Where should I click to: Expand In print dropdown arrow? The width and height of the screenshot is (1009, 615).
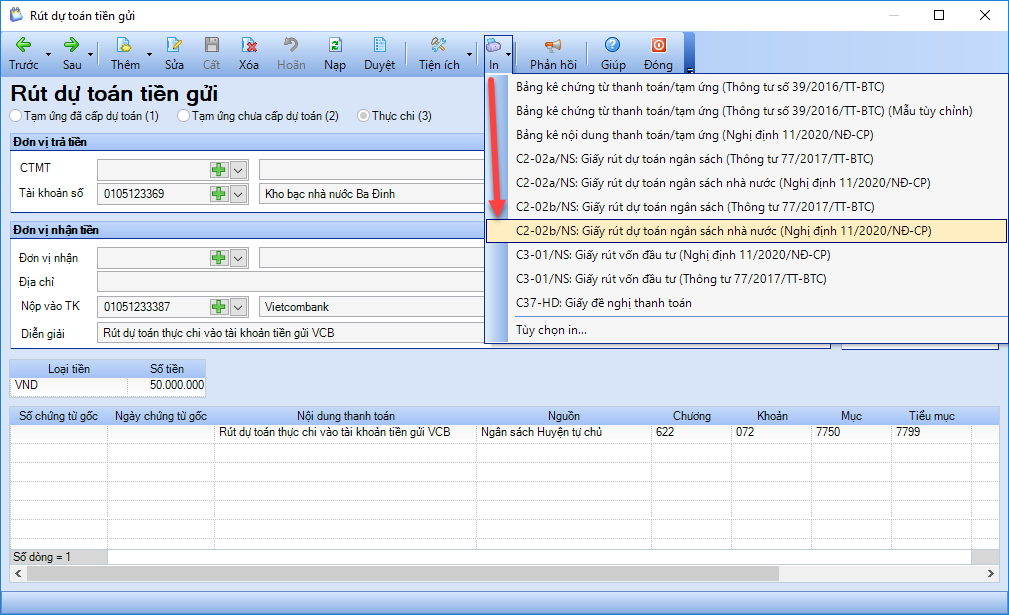point(508,55)
